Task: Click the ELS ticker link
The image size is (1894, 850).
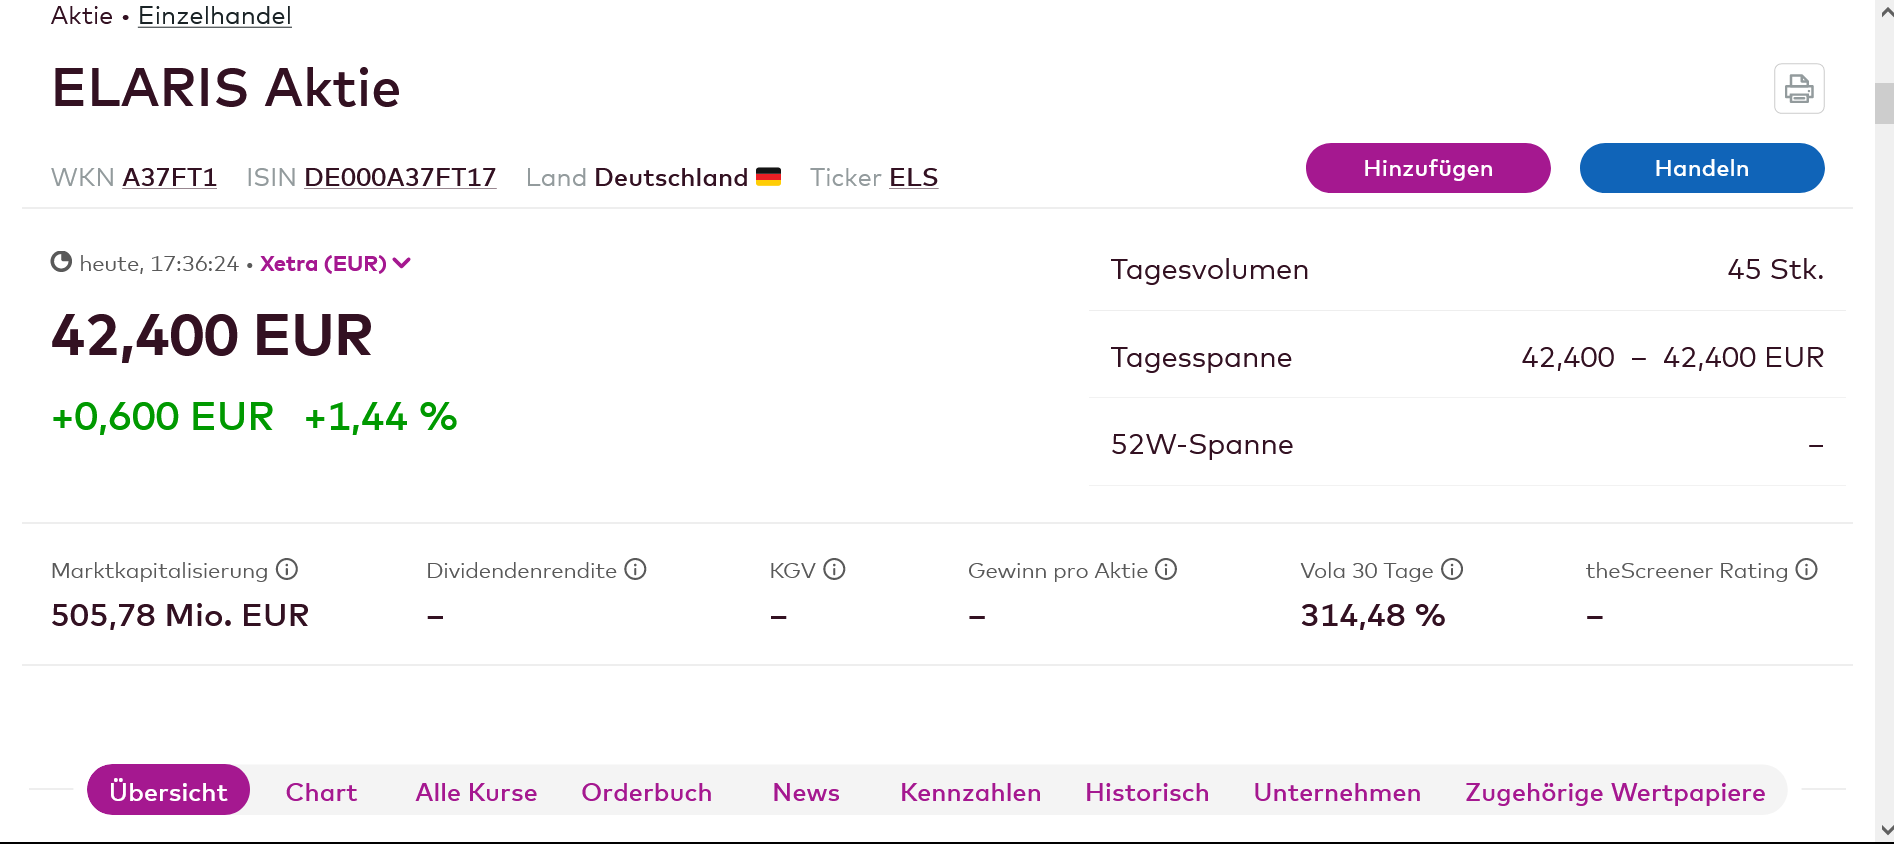Action: point(913,178)
